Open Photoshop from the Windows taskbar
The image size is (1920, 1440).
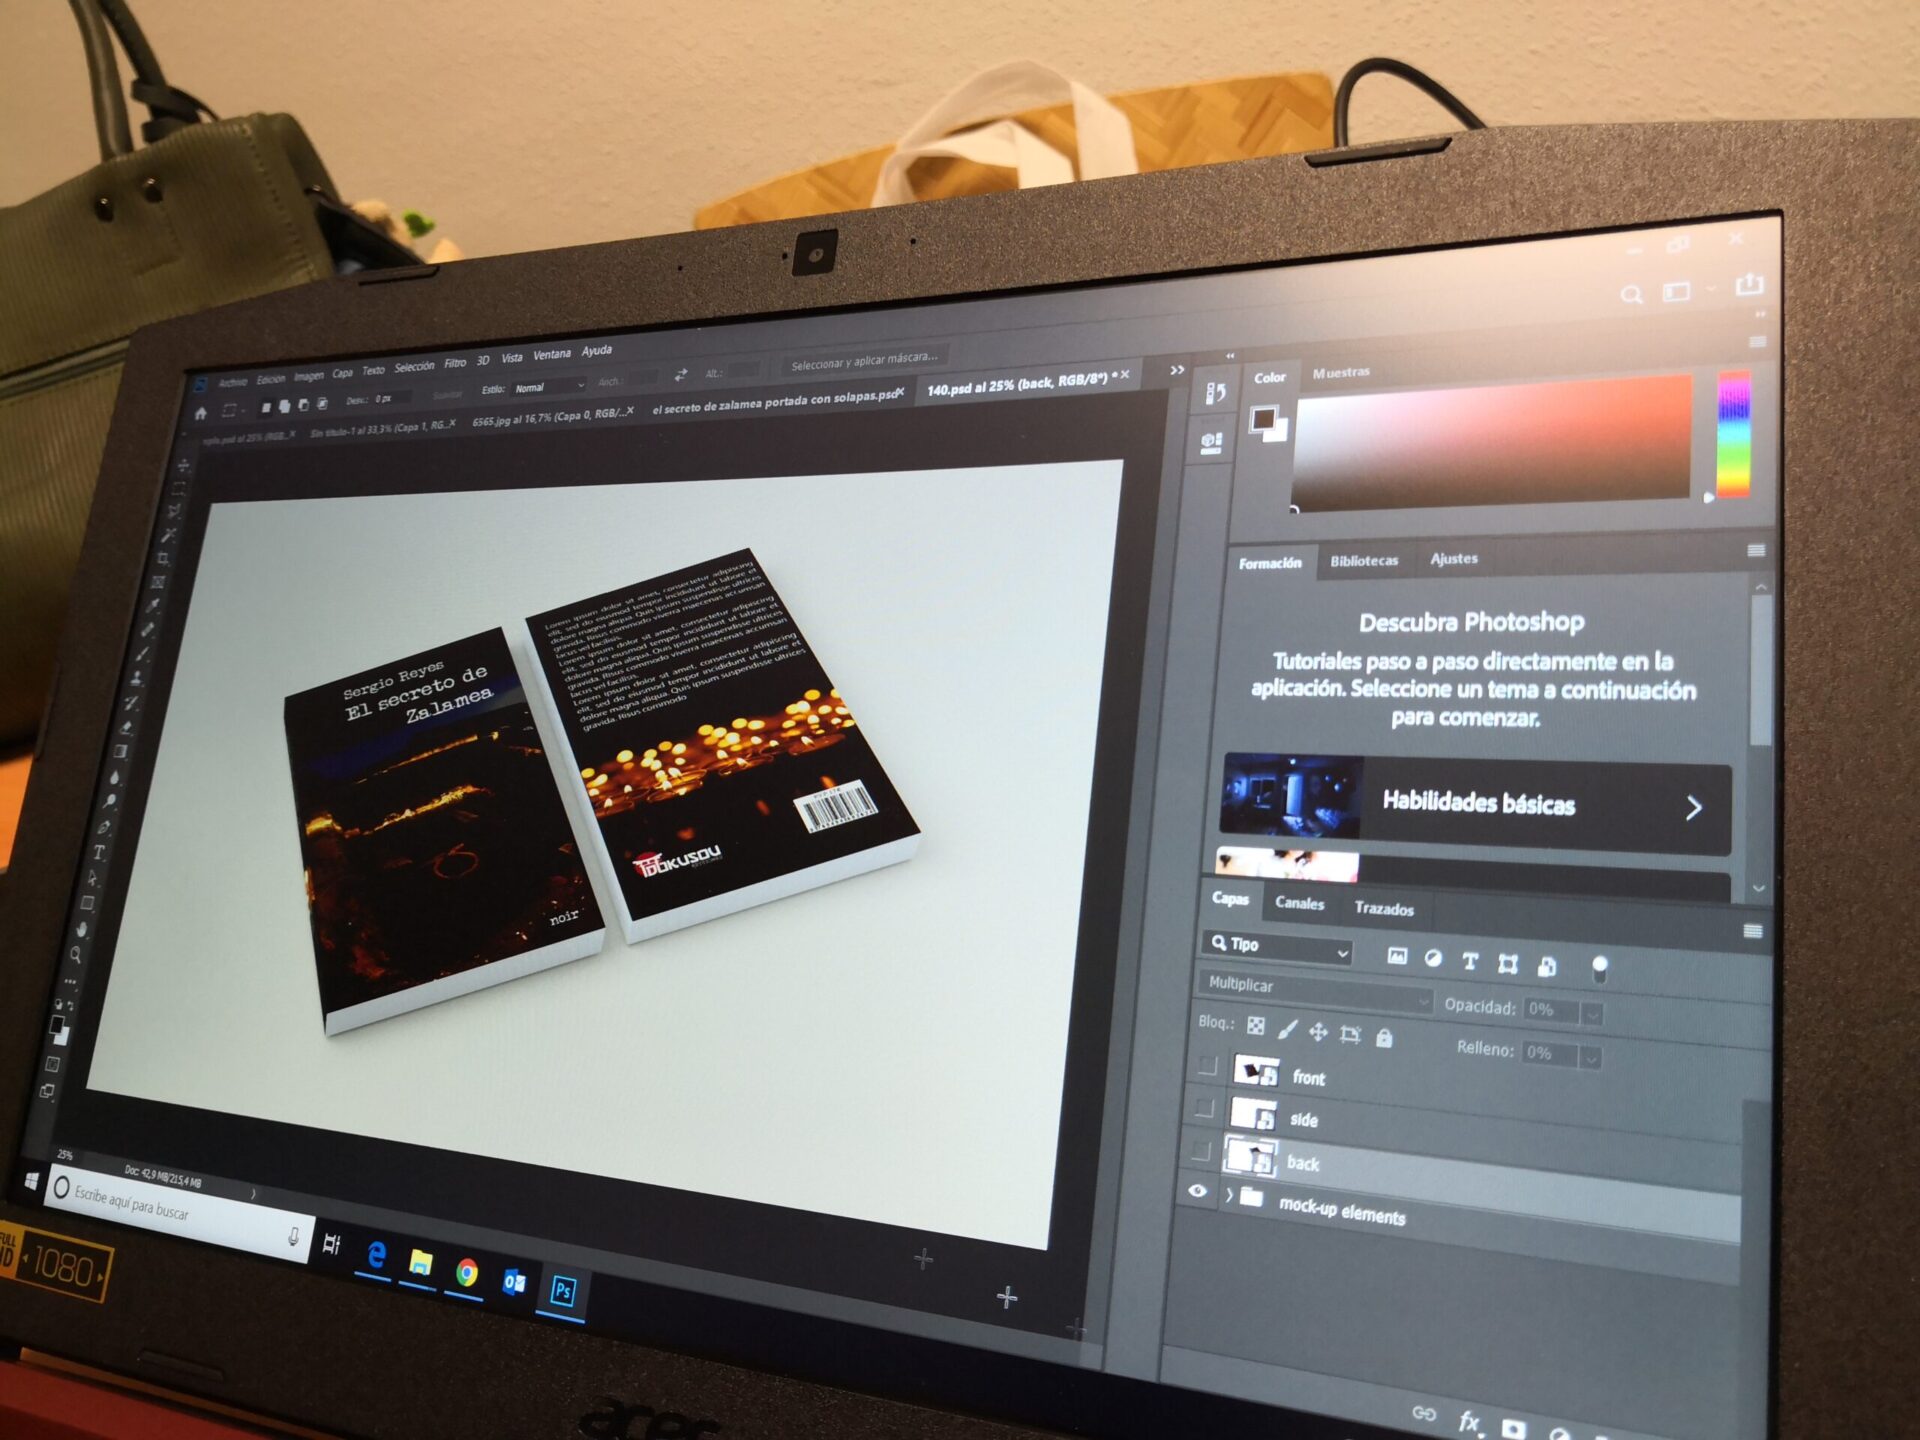tap(563, 1290)
